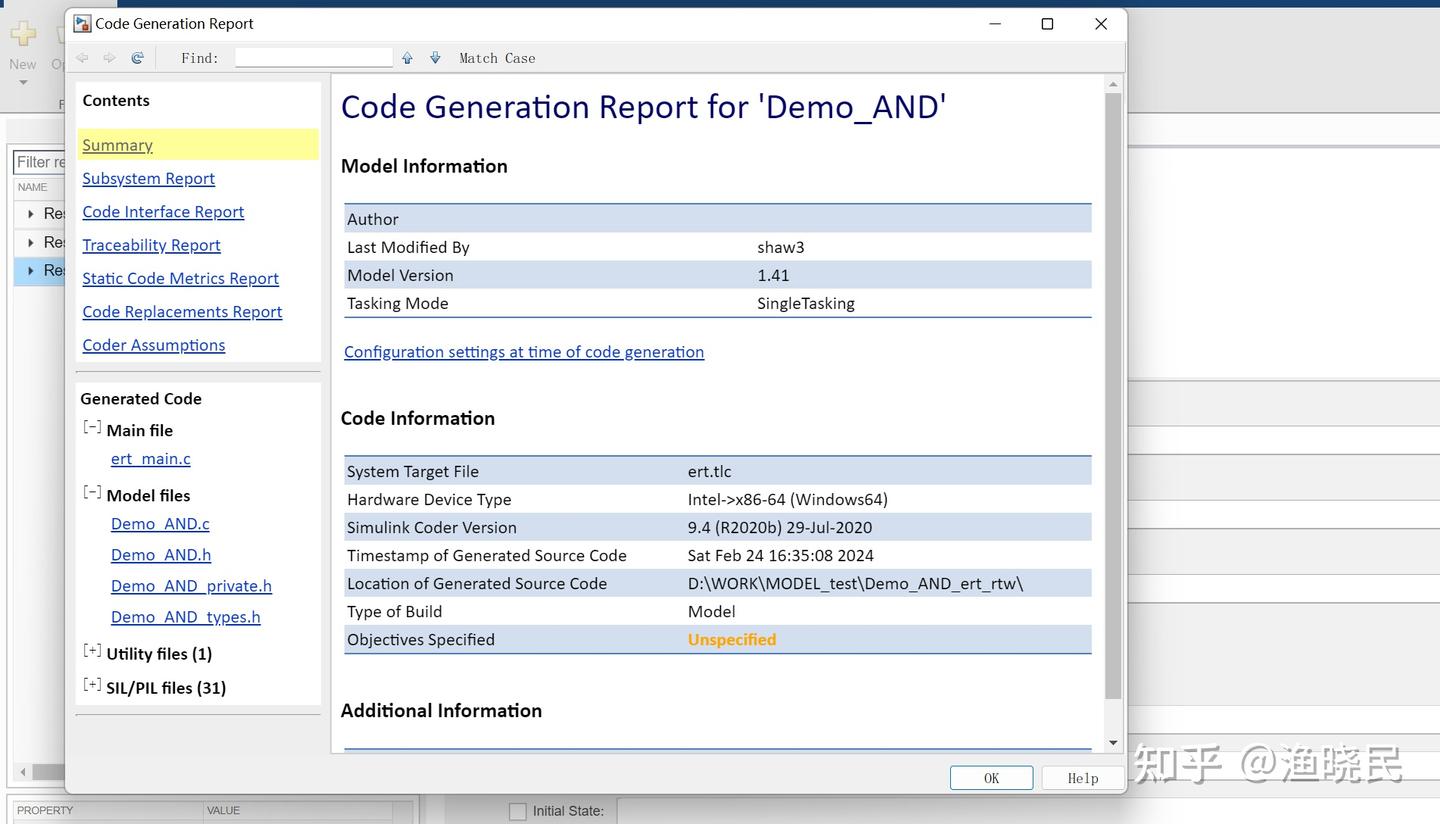Open the Static Code Metrics Report
Screen dimensions: 1440x824
point(180,278)
